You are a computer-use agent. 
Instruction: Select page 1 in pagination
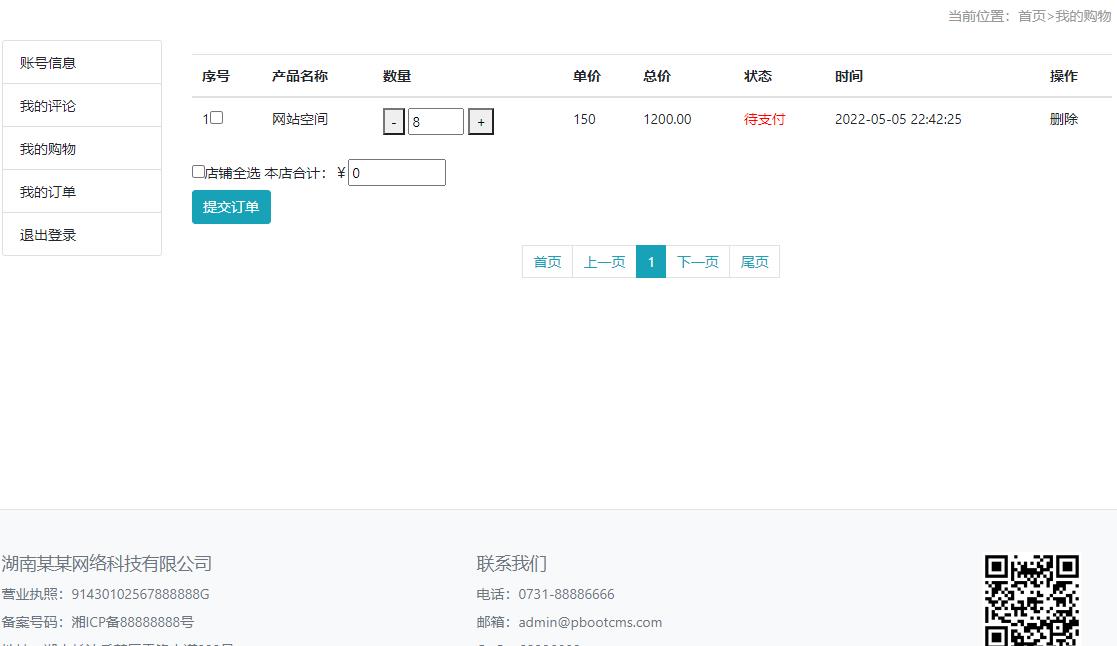pos(651,262)
